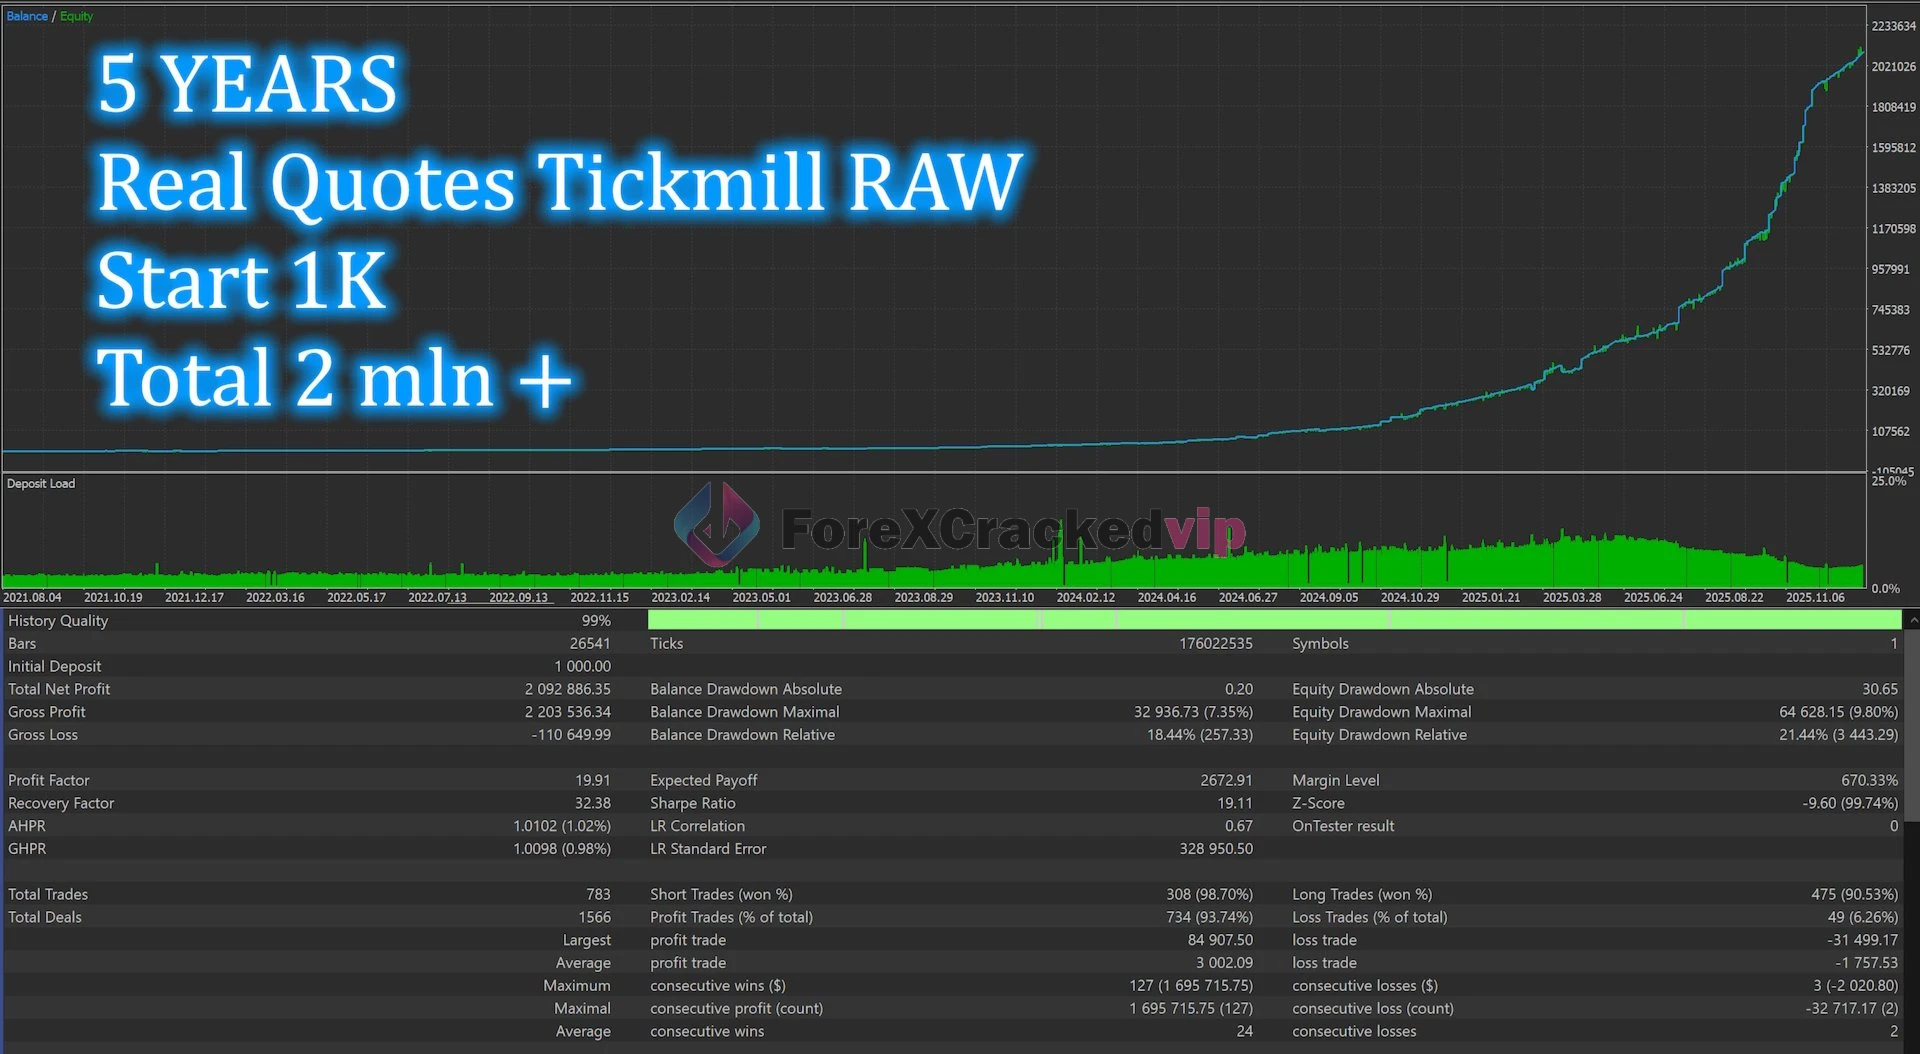Click the ForeXCrackedvip watermark text
The height and width of the screenshot is (1054, 1920).
pos(1012,530)
